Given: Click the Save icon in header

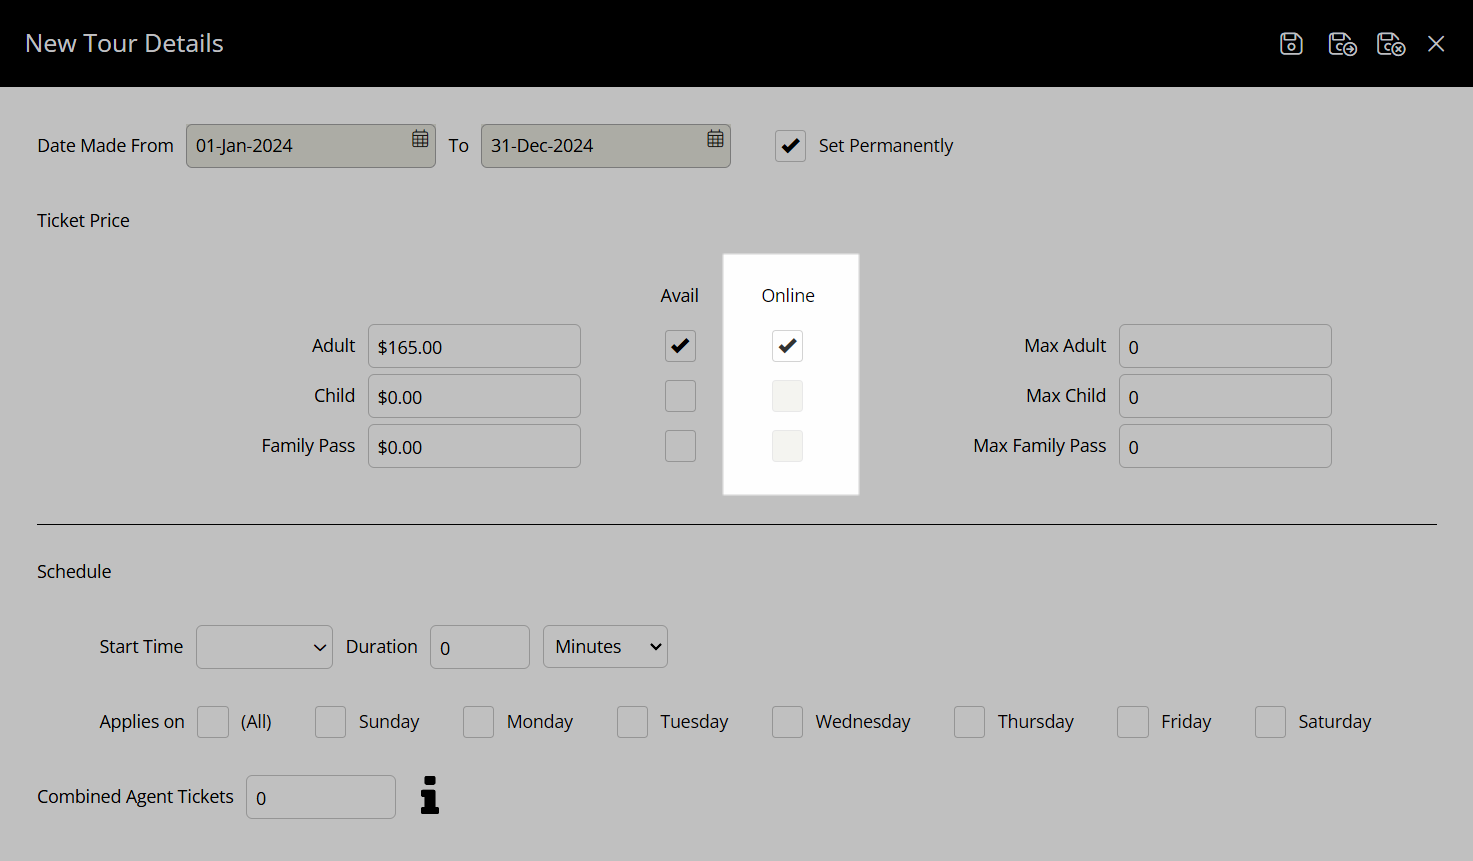Looking at the screenshot, I should click(x=1291, y=44).
